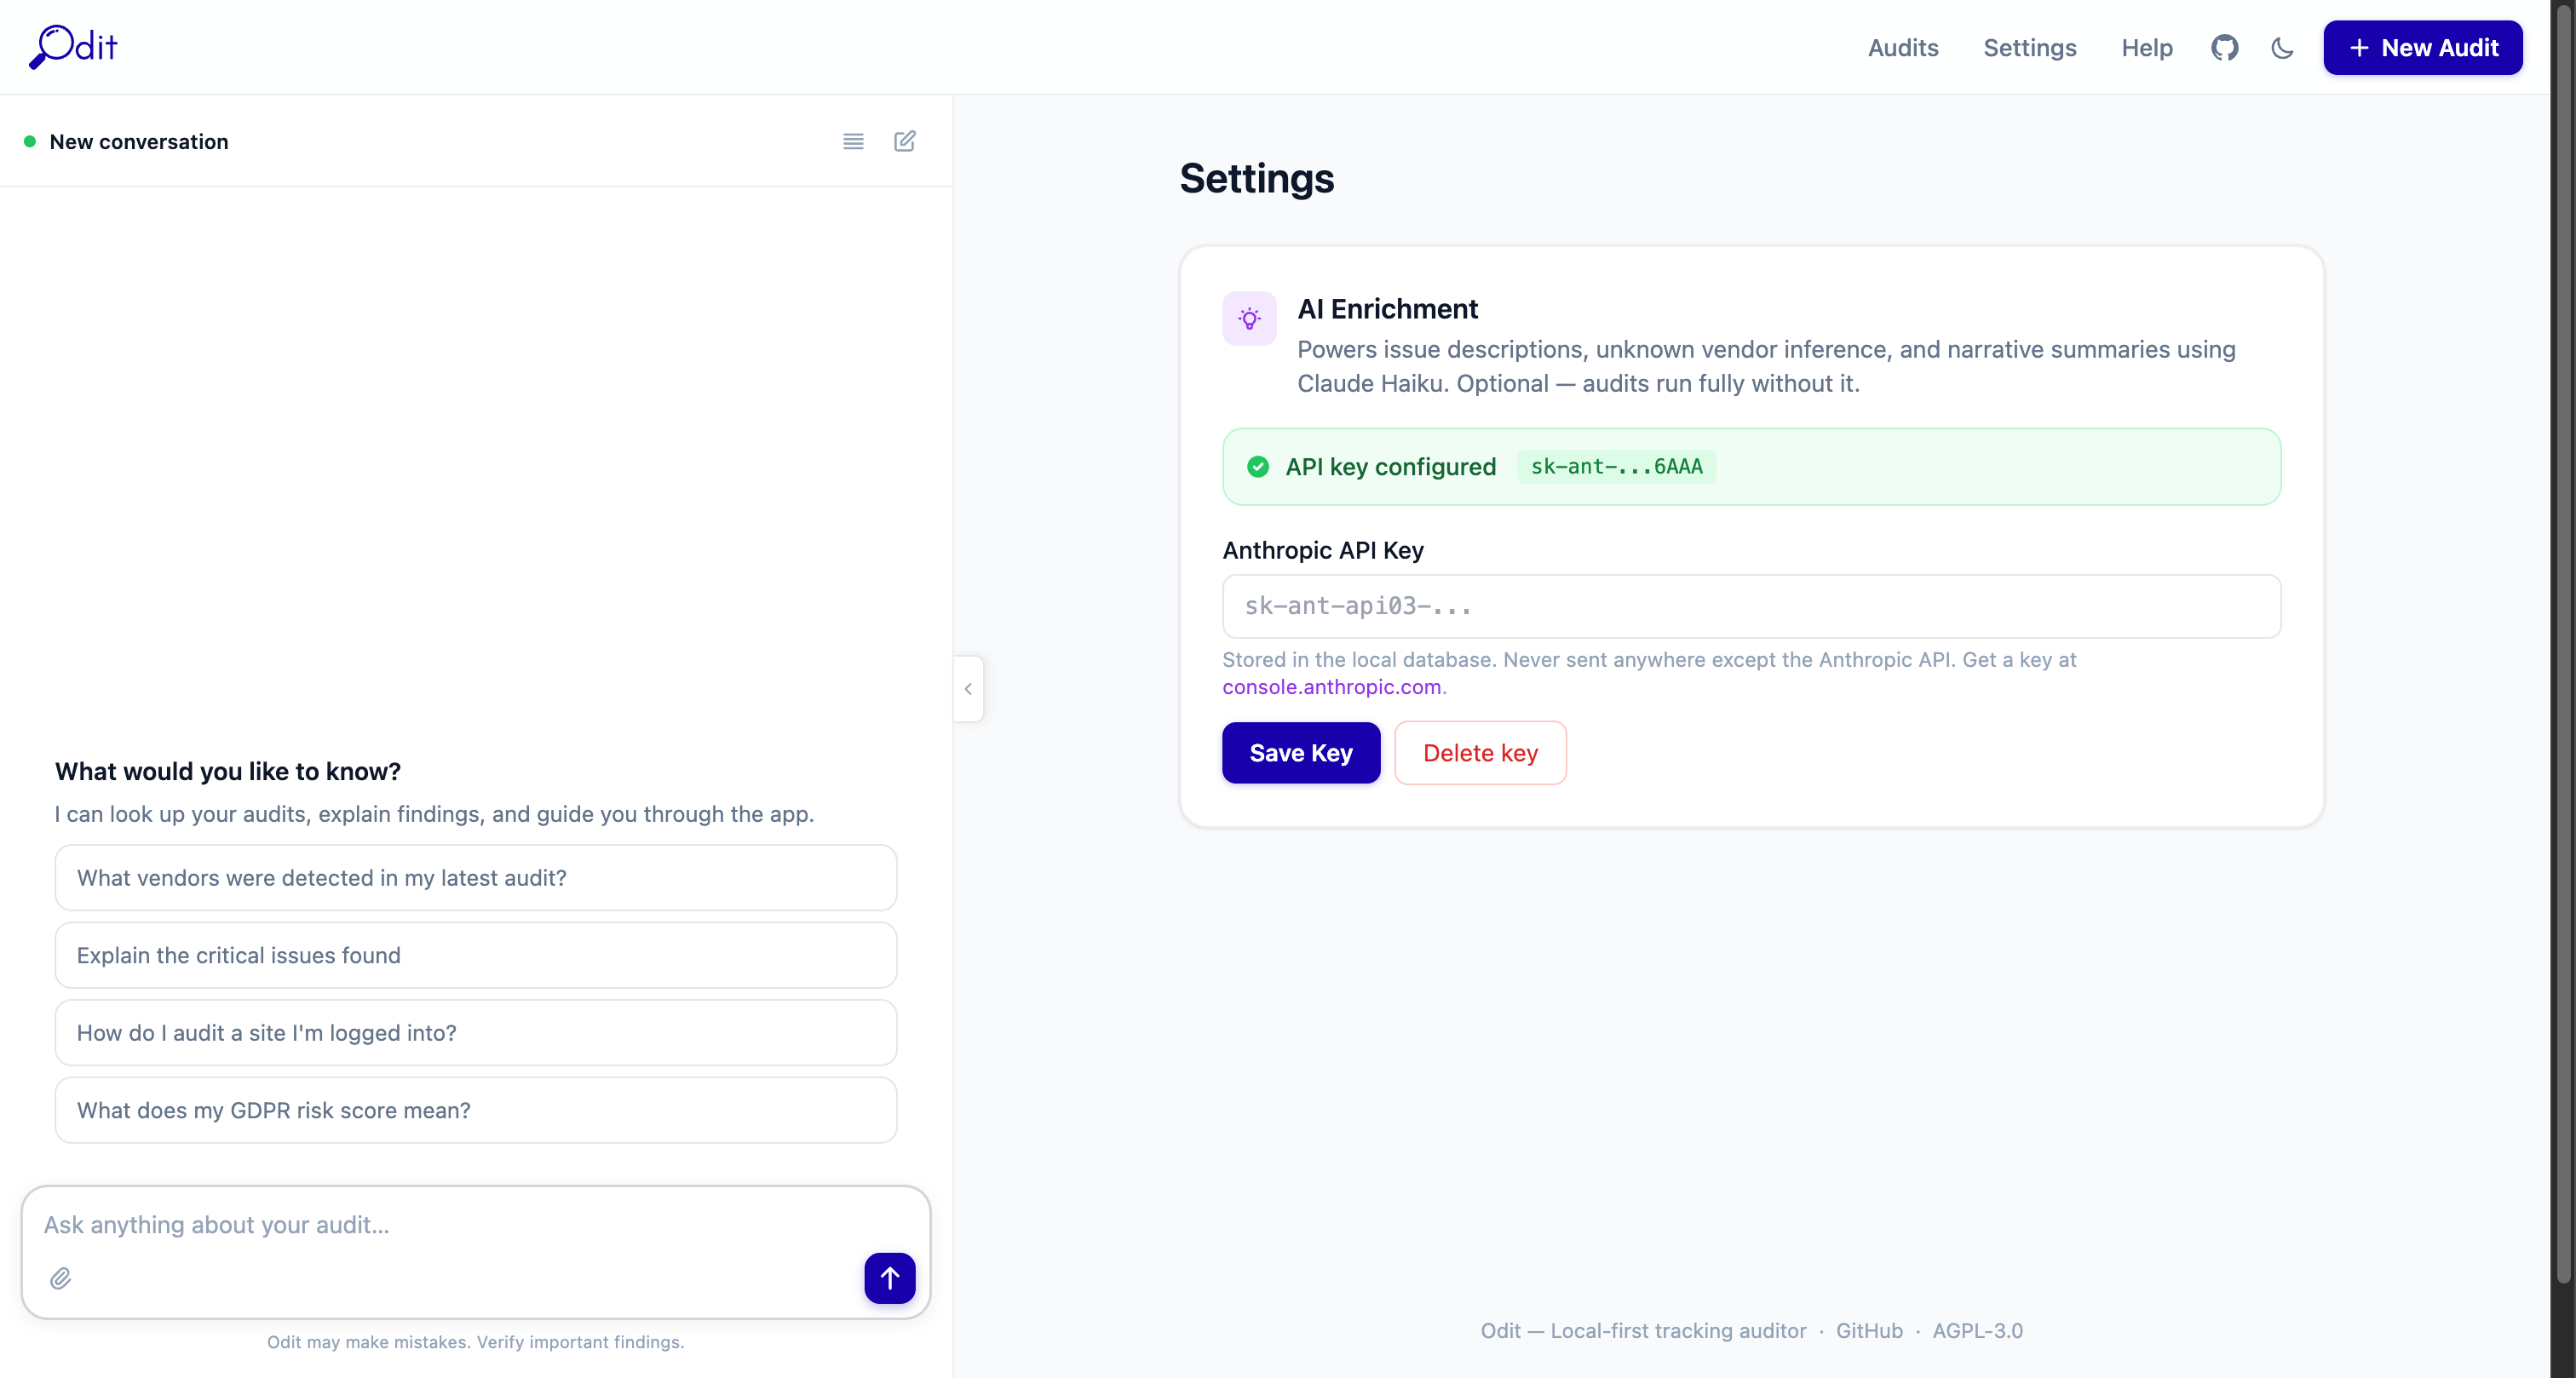The width and height of the screenshot is (2576, 1378).
Task: Navigate to Settings in the header
Action: tap(2029, 47)
